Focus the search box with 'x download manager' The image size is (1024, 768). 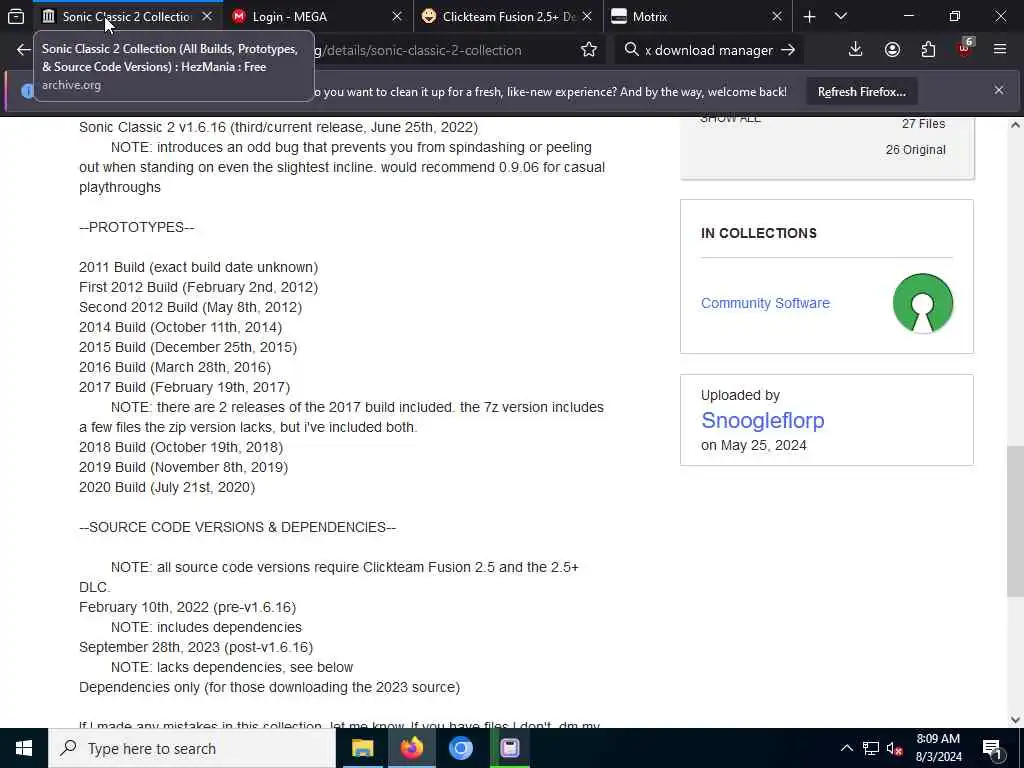(709, 50)
